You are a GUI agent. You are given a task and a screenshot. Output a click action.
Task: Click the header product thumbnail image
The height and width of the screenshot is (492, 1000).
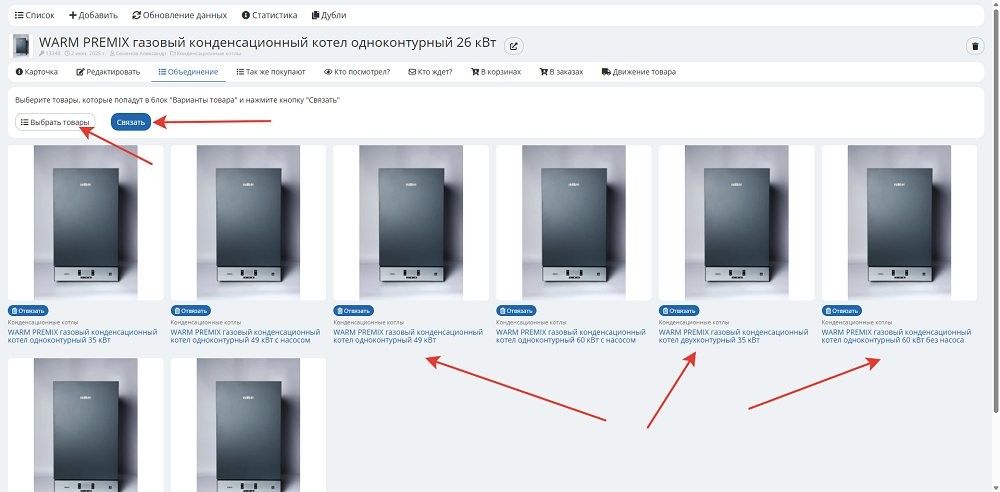click(21, 46)
